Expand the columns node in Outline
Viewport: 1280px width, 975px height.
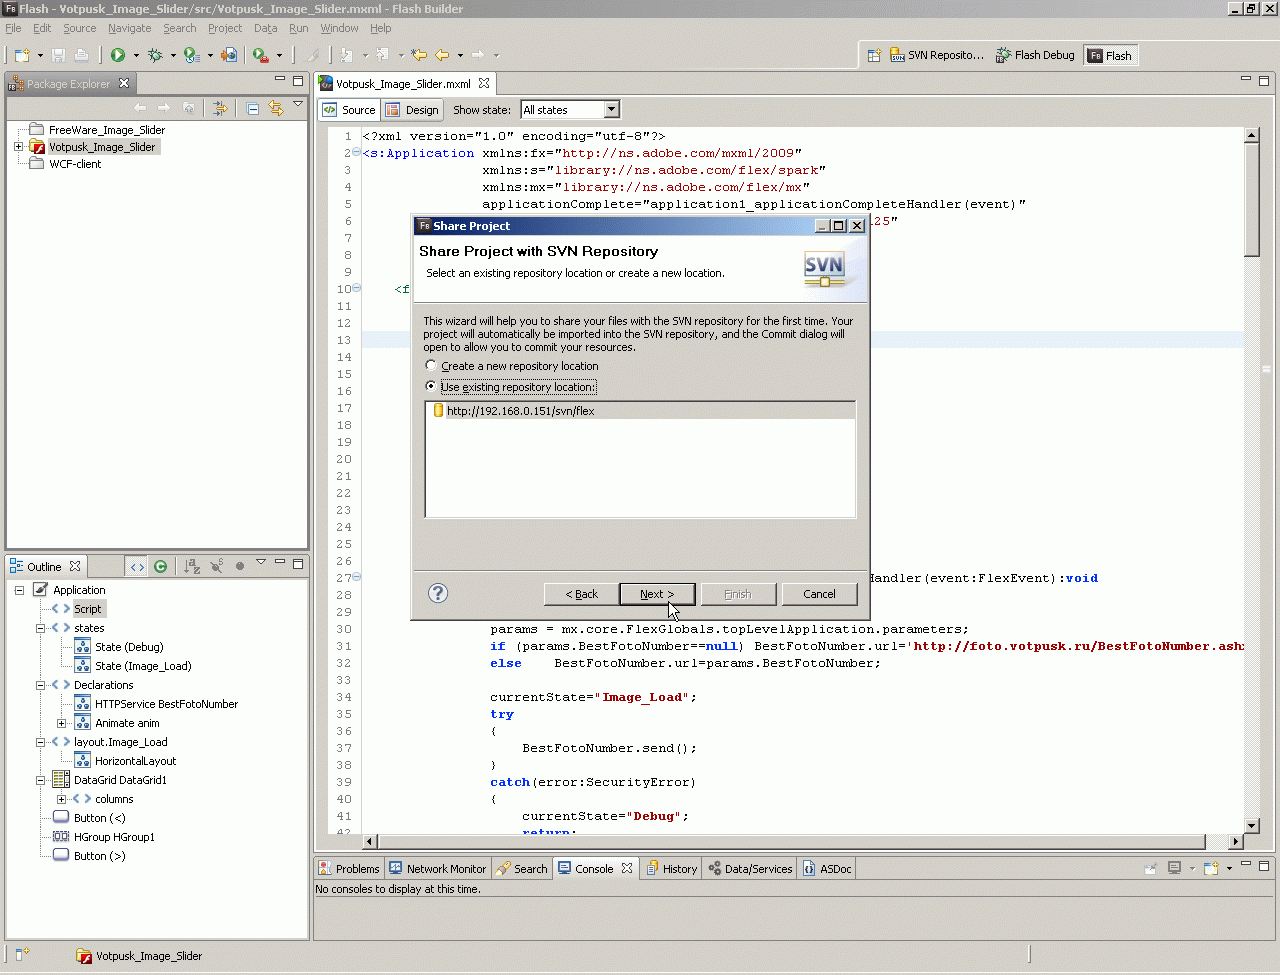(x=61, y=799)
